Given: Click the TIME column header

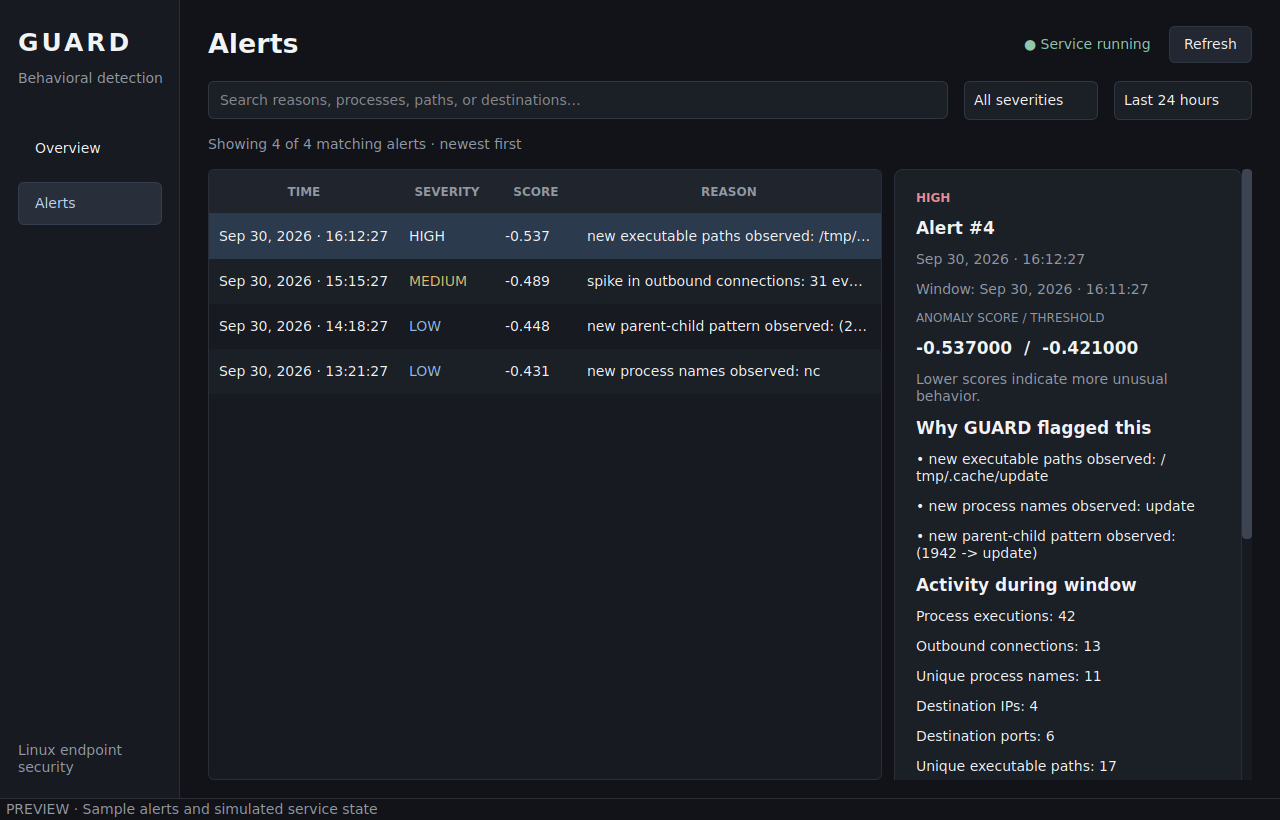Looking at the screenshot, I should [304, 192].
